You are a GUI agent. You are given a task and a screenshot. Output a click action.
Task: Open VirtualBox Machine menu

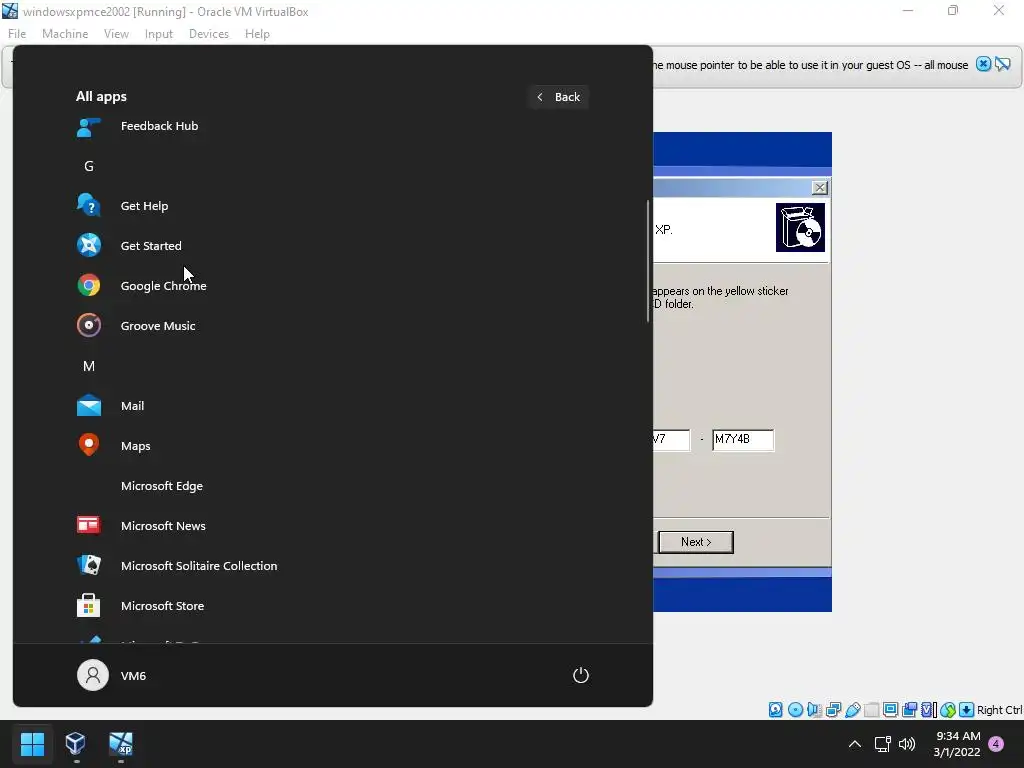65,34
